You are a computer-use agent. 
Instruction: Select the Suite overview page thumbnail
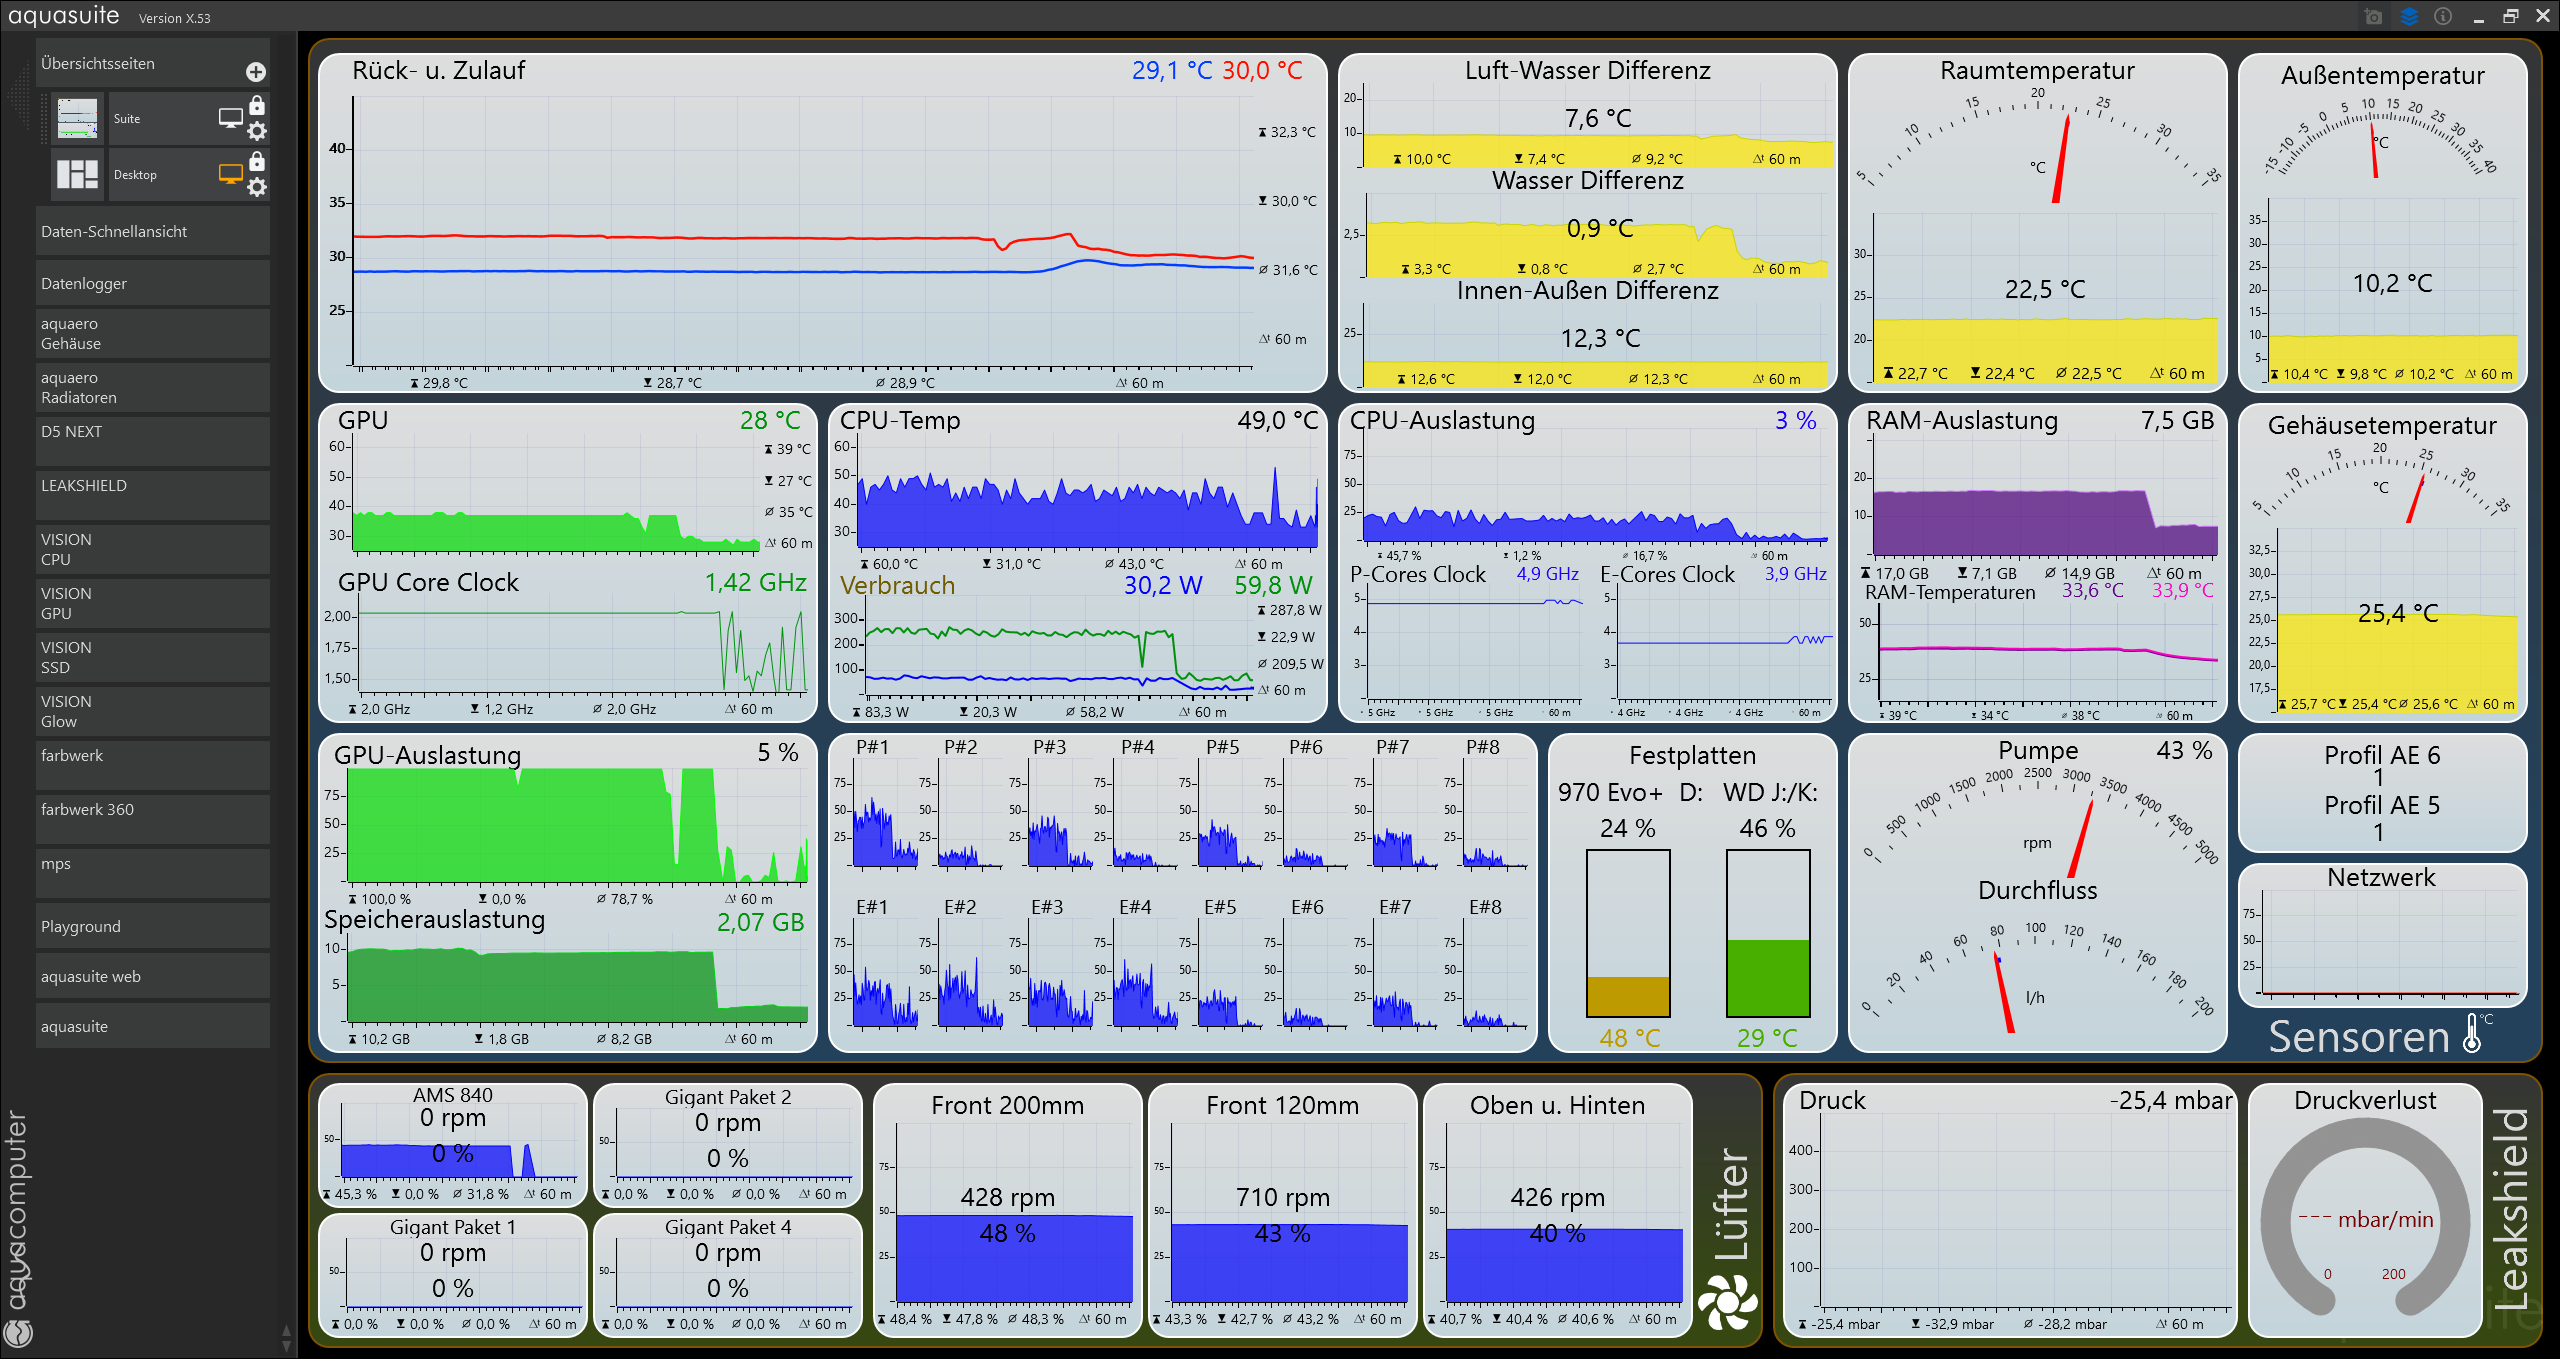pyautogui.click(x=77, y=118)
